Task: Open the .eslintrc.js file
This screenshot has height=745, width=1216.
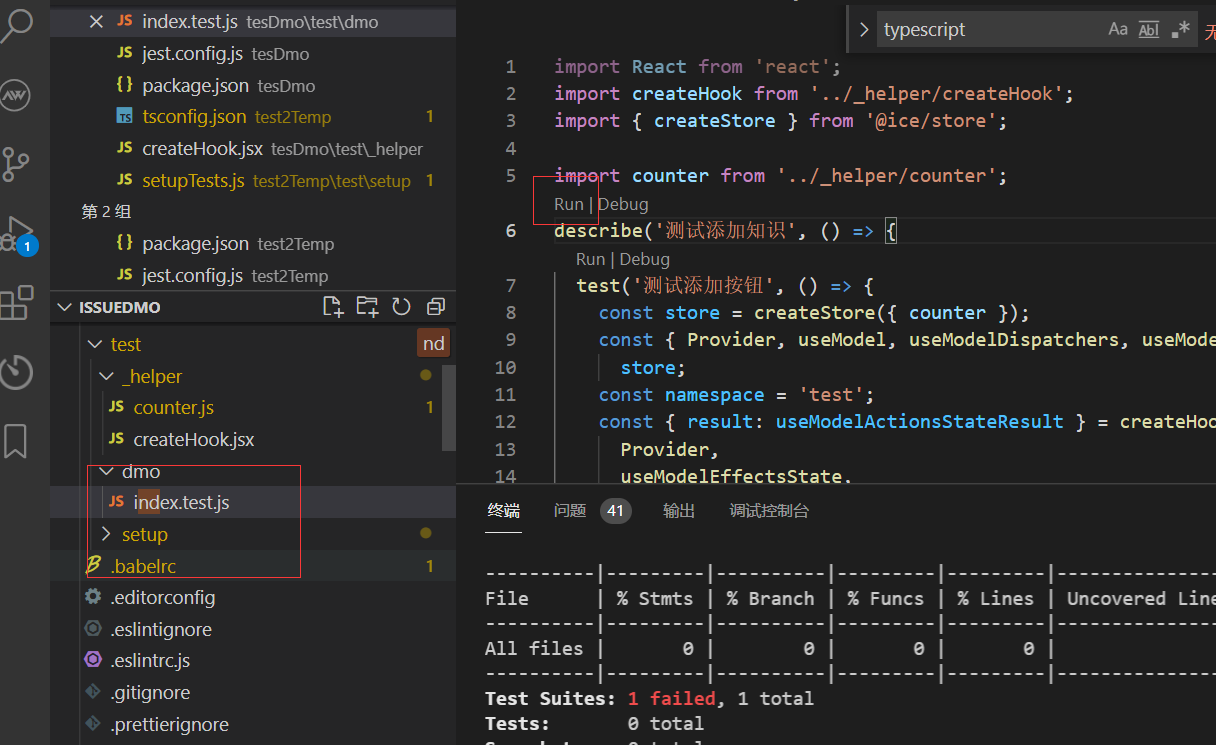Action: pyautogui.click(x=253, y=660)
